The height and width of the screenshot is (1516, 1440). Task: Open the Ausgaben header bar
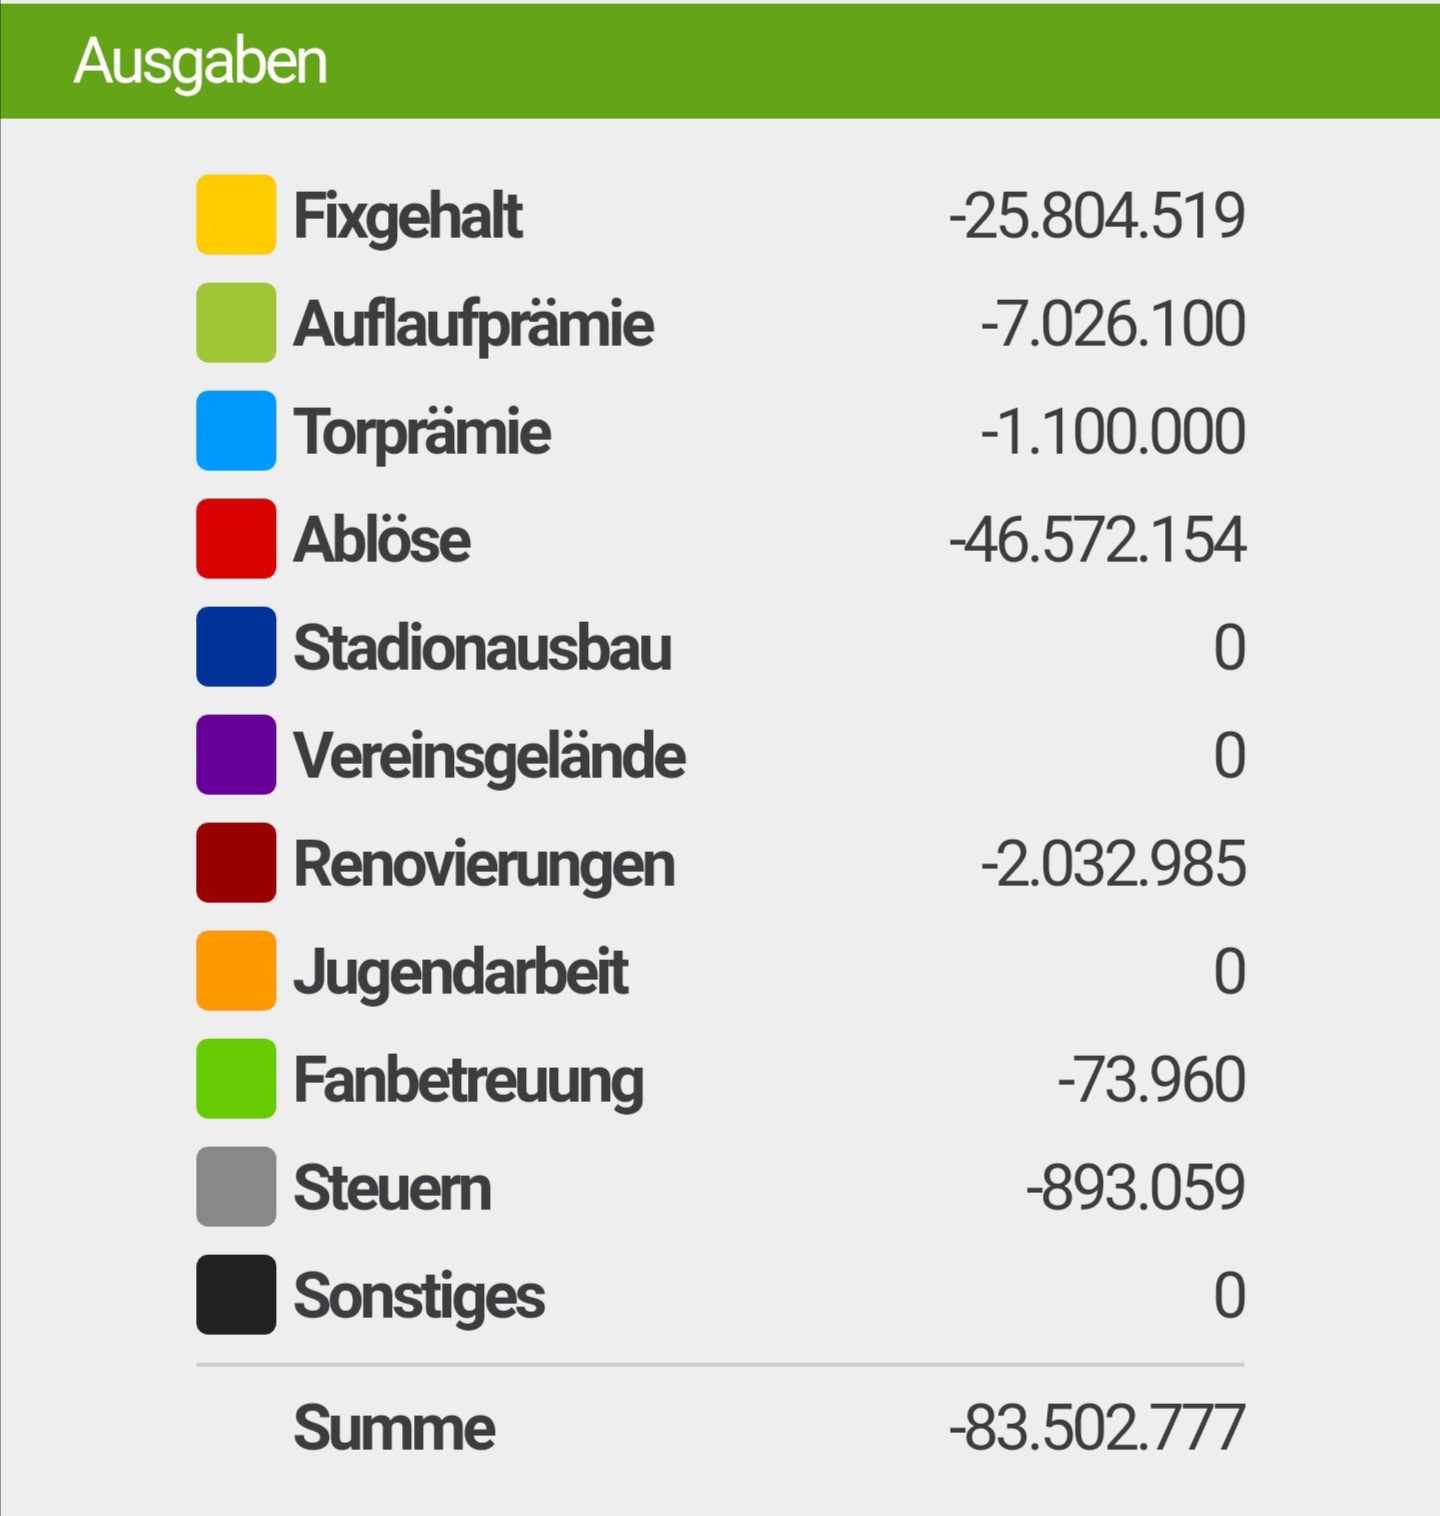pos(720,61)
